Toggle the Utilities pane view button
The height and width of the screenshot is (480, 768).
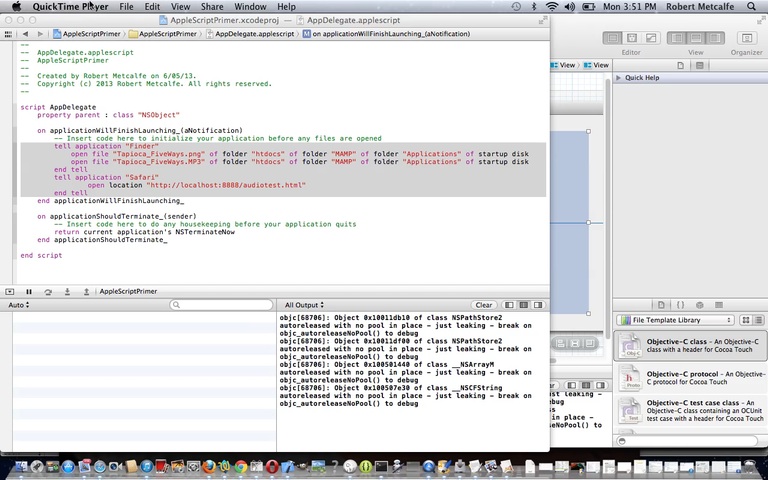pyautogui.click(x=715, y=38)
